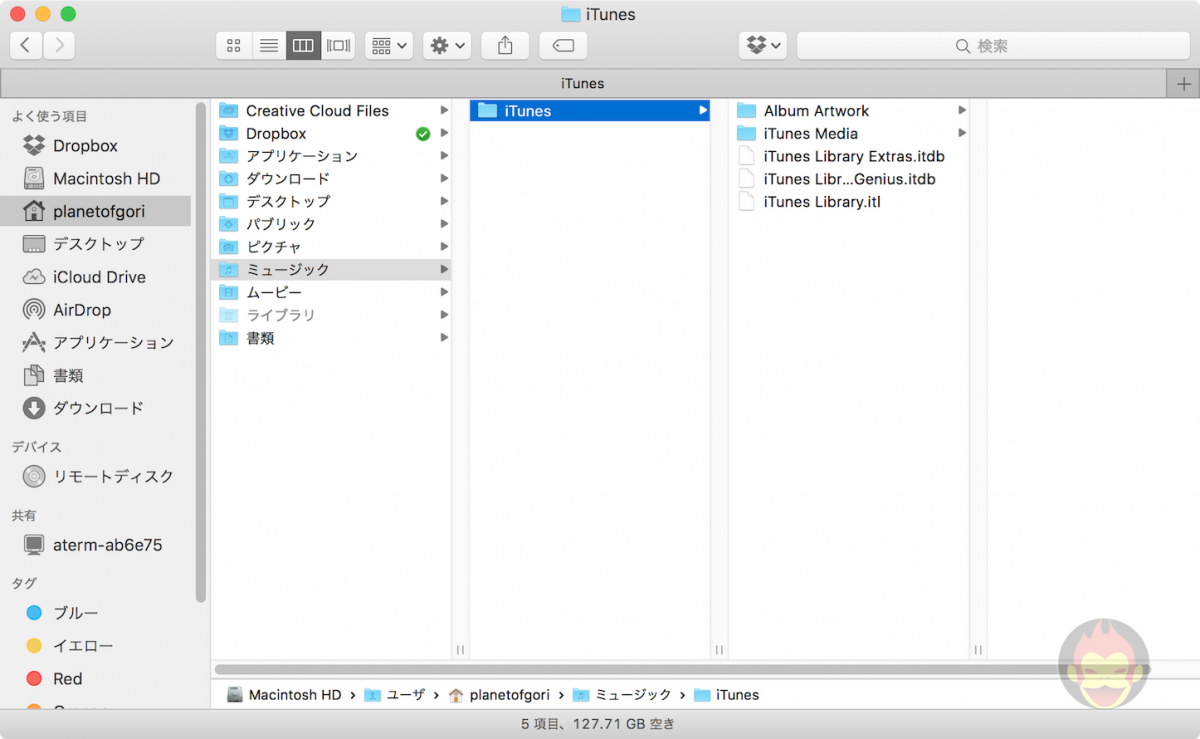Switch to list view in the toolbar
Screen dimensions: 1200x739
click(x=268, y=45)
